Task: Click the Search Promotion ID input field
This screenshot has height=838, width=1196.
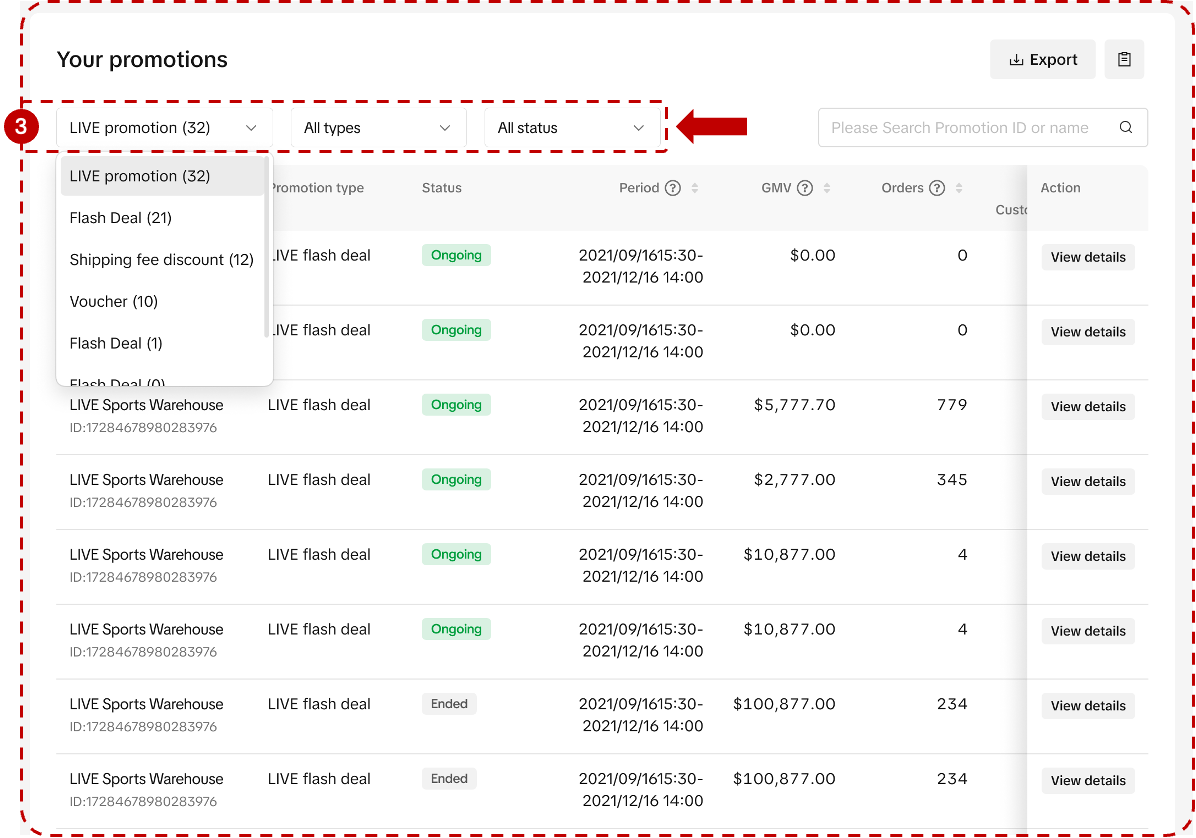Action: click(960, 128)
